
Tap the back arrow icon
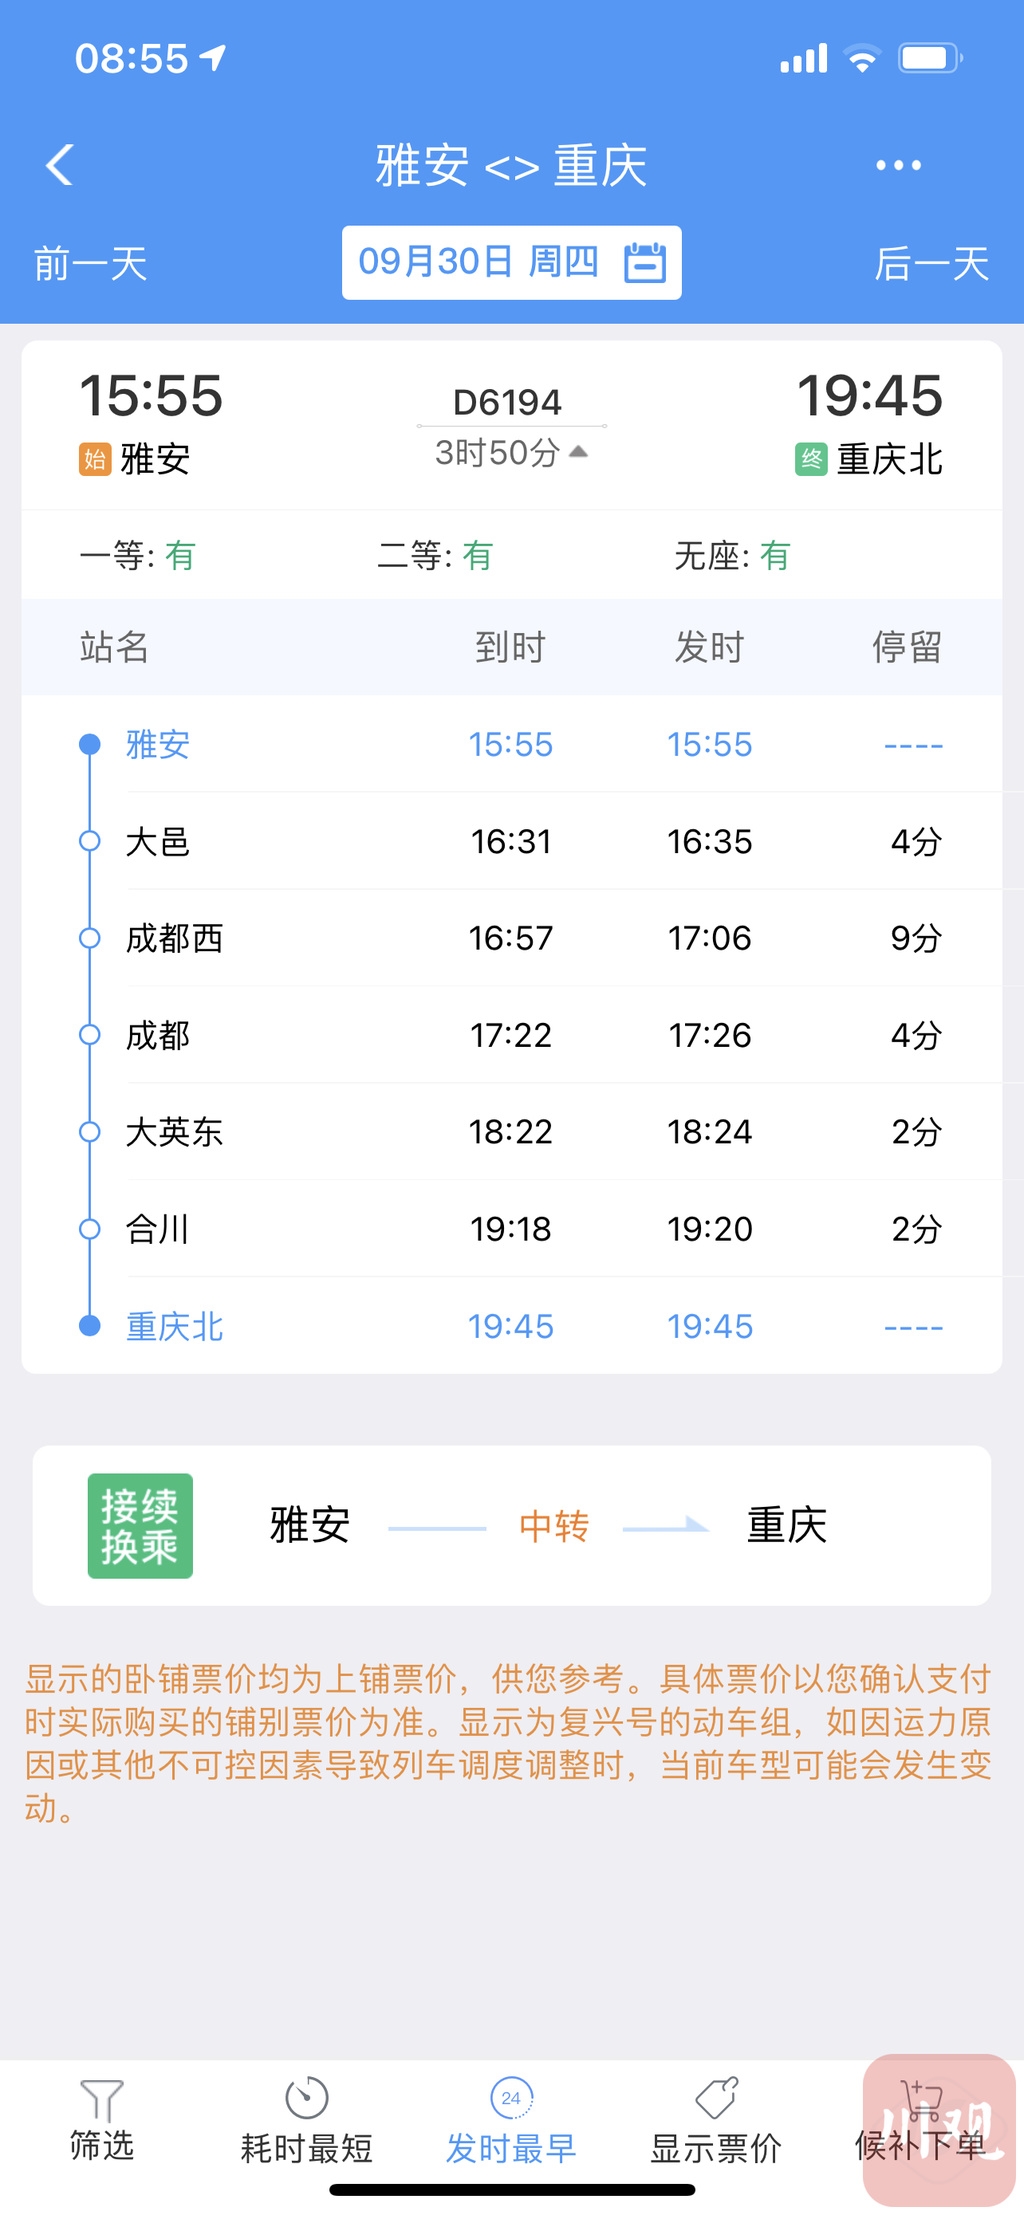click(60, 165)
